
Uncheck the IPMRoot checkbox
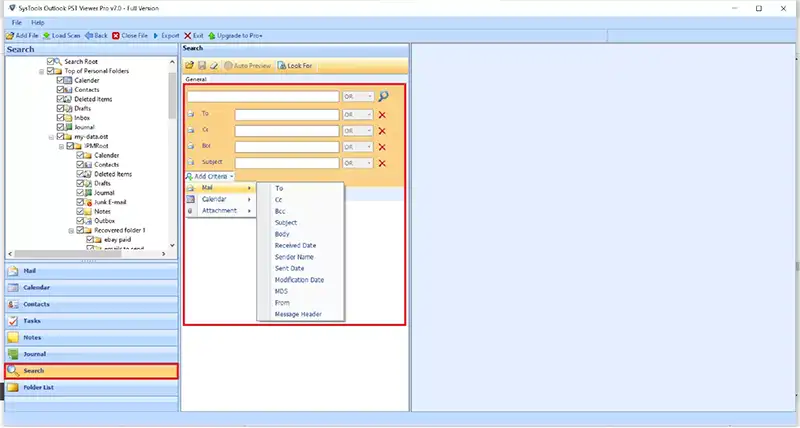[70, 146]
